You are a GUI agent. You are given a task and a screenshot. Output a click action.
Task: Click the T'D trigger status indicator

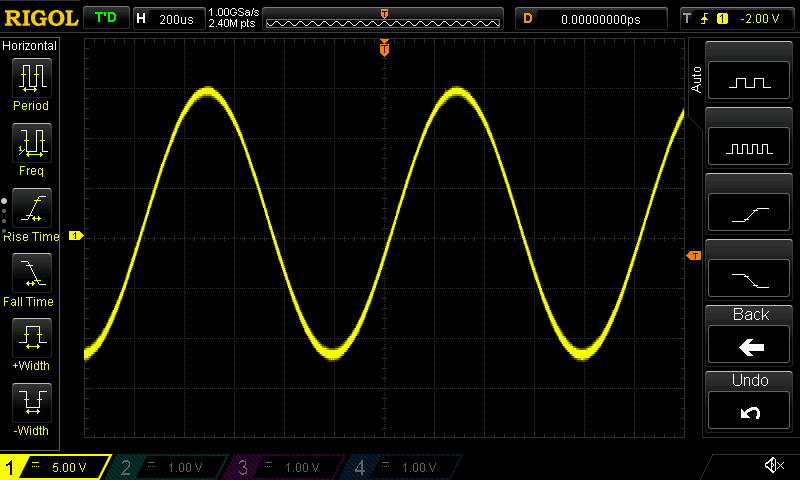[x=106, y=18]
